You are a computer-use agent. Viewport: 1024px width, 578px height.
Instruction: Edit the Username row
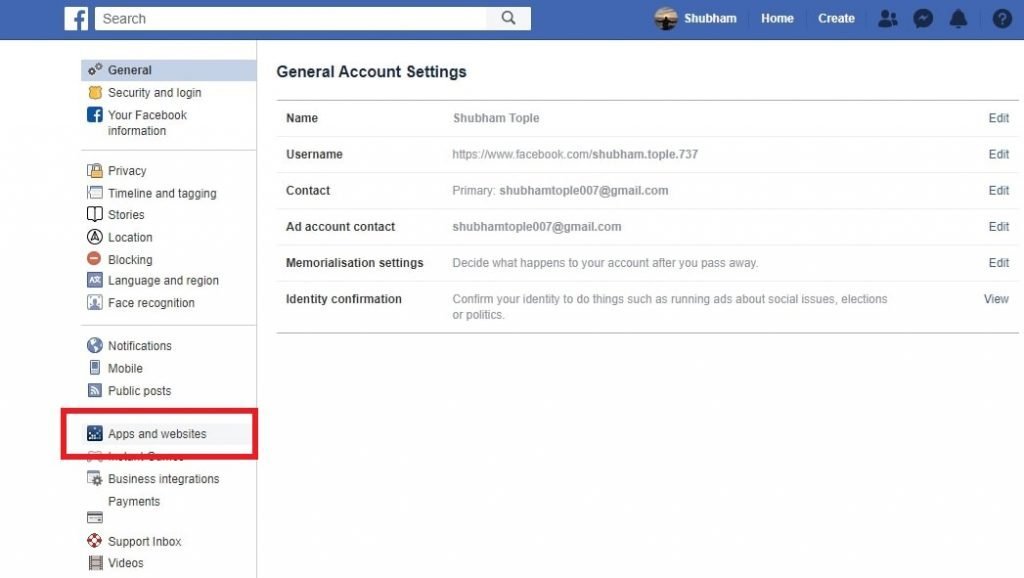point(998,154)
